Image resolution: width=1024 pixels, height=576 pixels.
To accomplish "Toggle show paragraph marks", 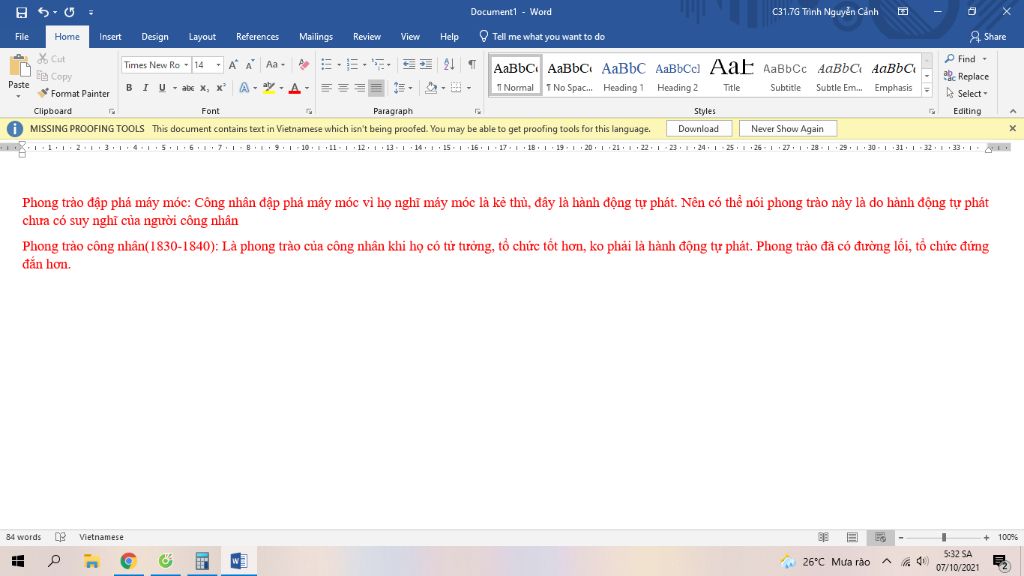I will (472, 65).
